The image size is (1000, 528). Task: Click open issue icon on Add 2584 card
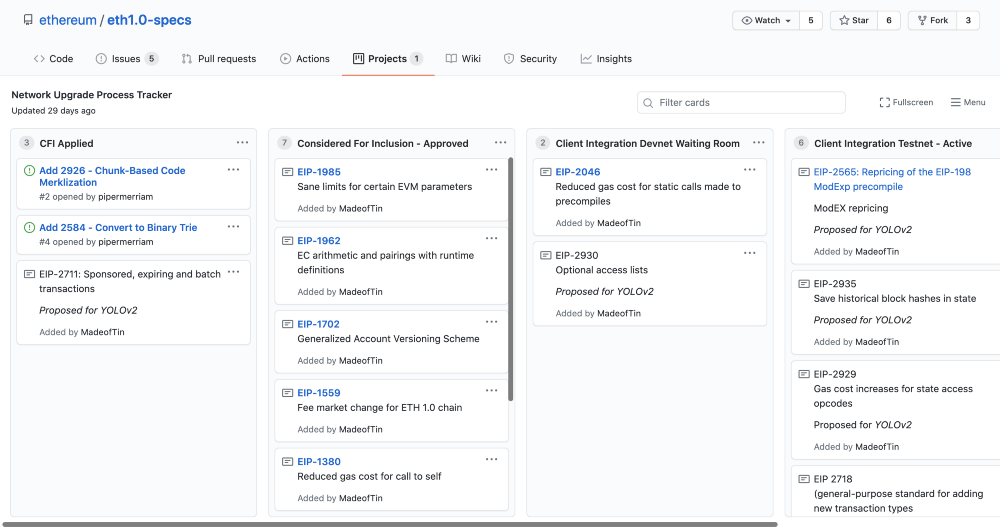point(29,227)
